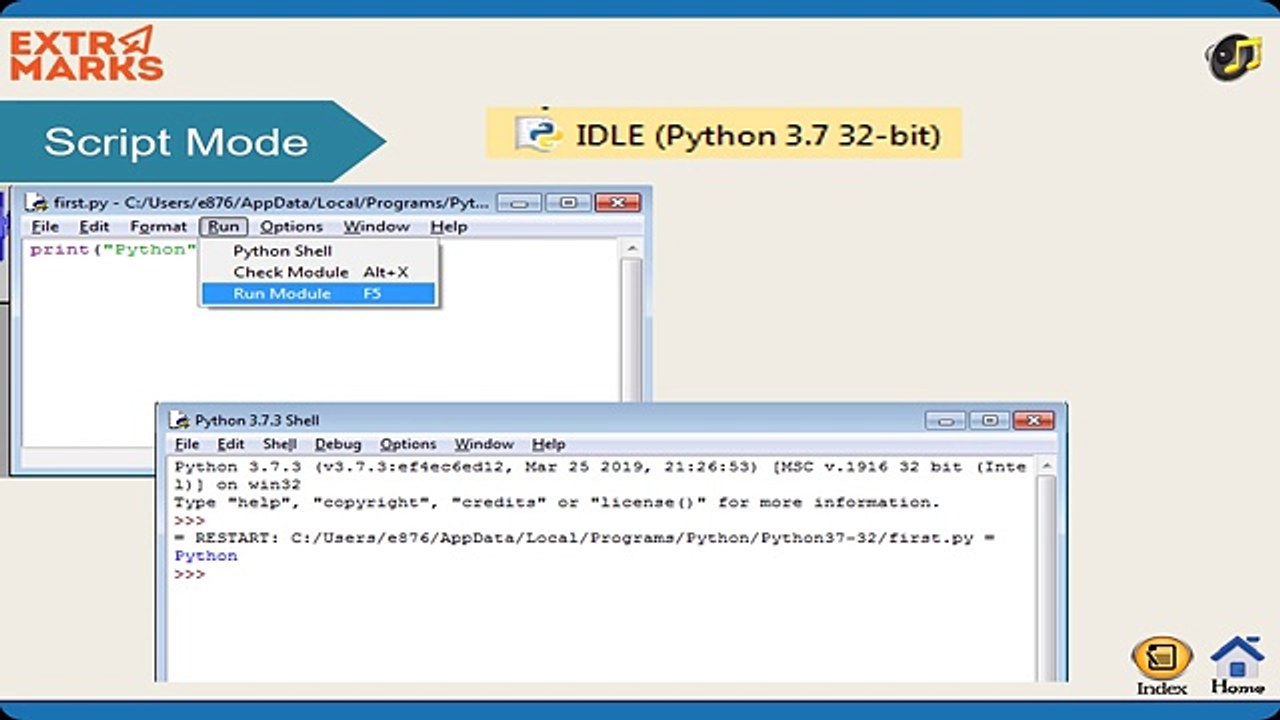Click the Python IDLE logo icon
Screen dimensions: 1280x720
tap(538, 133)
